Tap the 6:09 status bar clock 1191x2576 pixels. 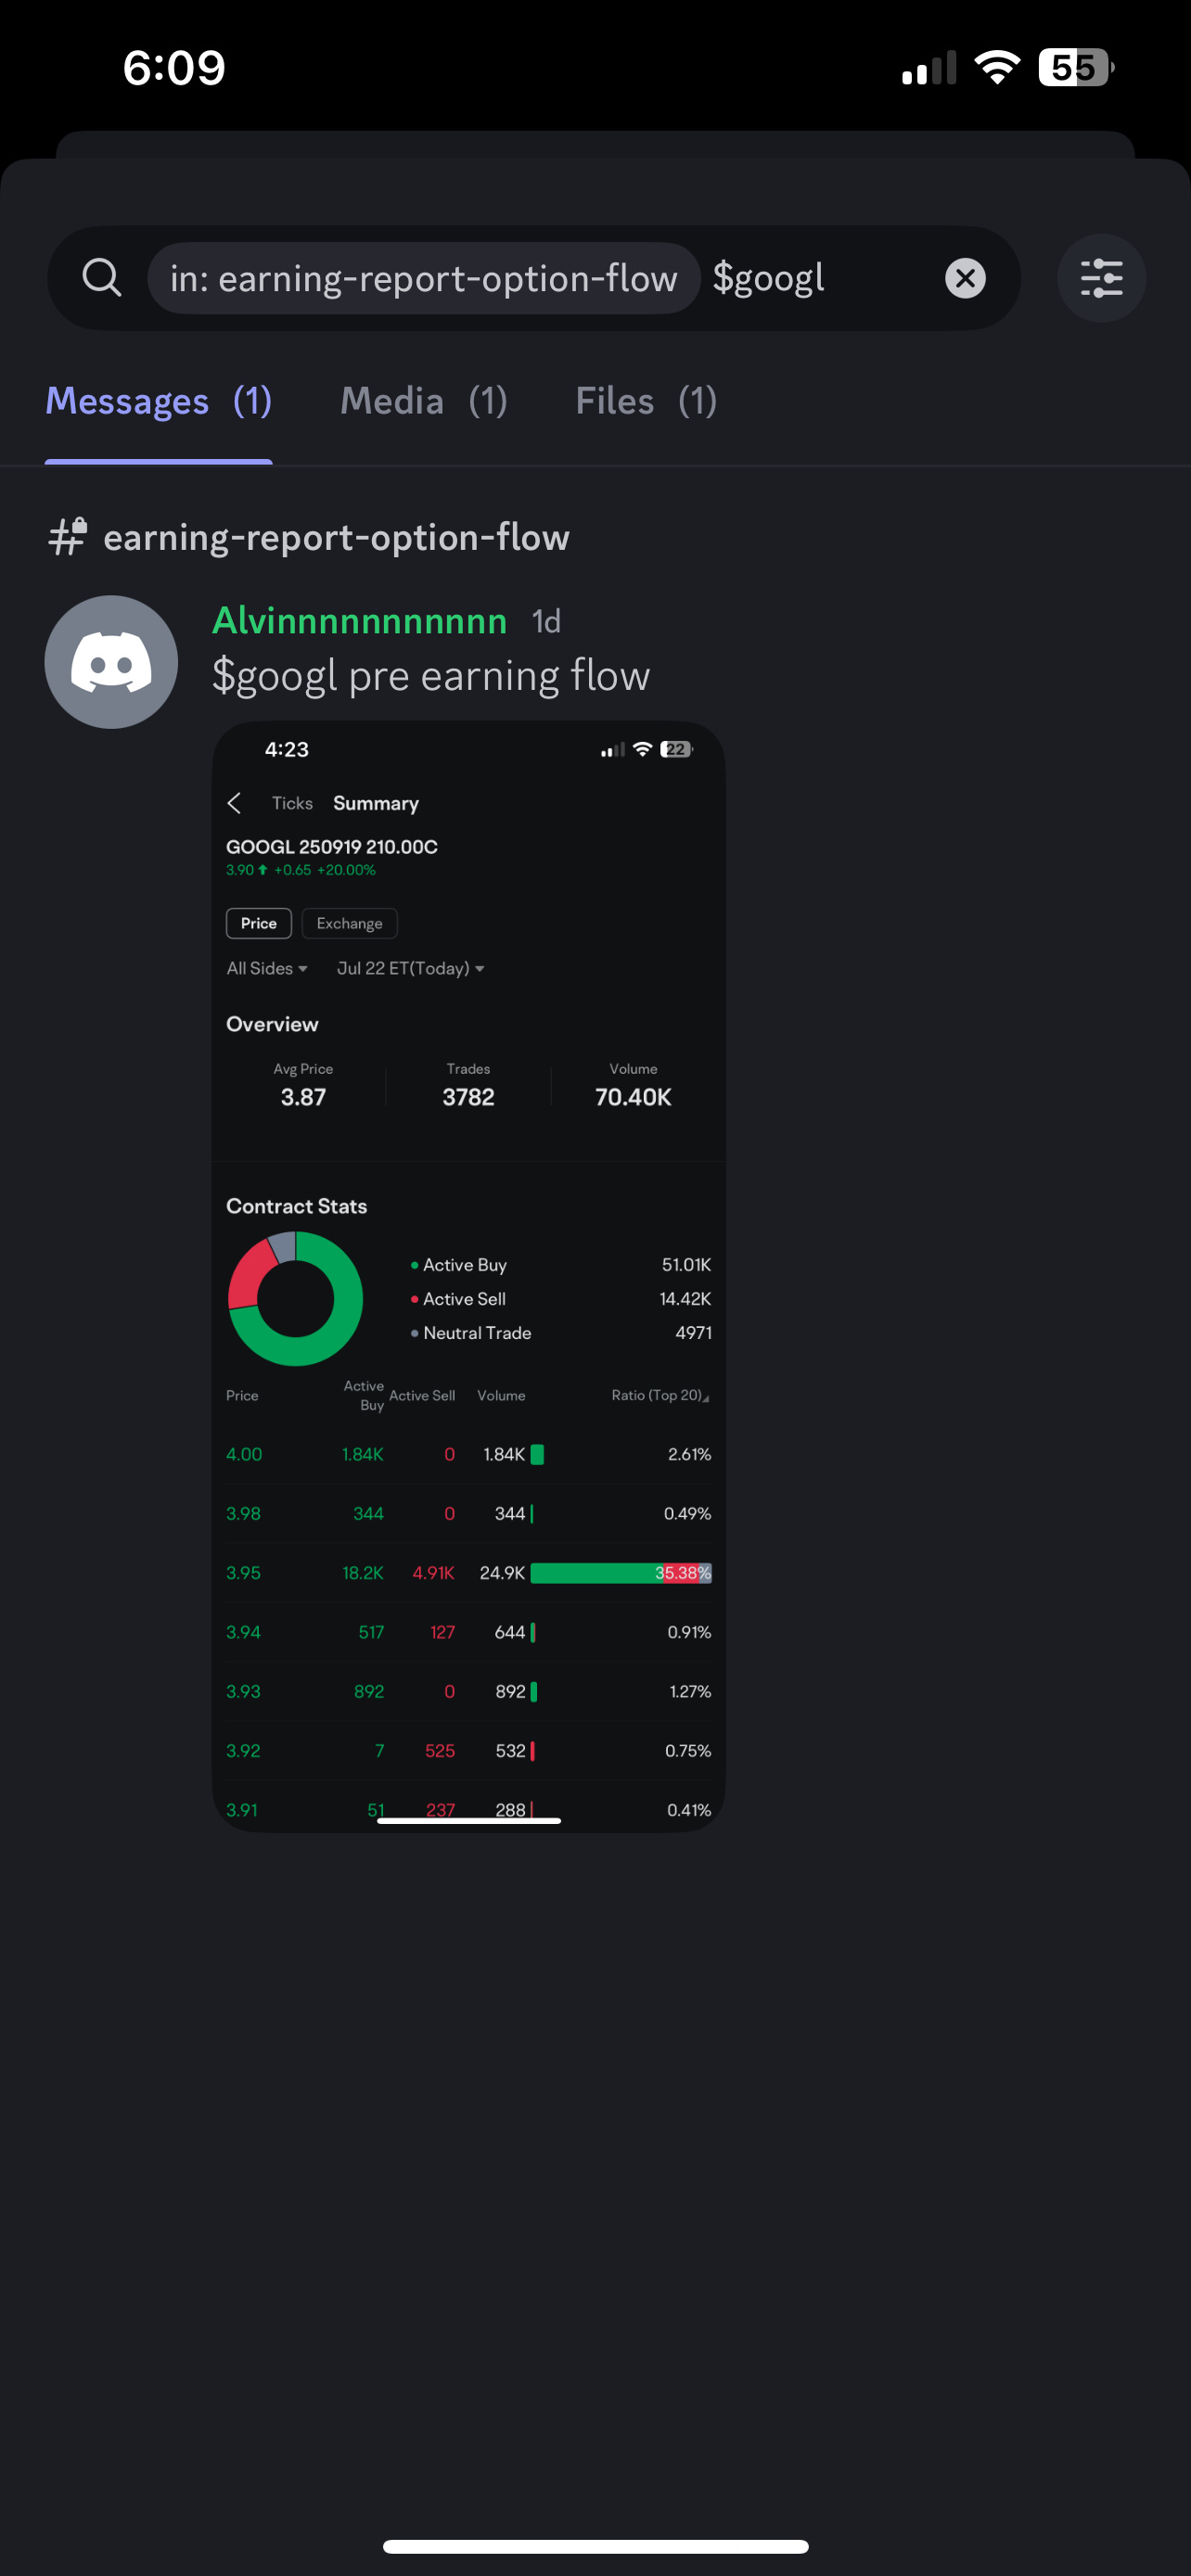pyautogui.click(x=174, y=68)
